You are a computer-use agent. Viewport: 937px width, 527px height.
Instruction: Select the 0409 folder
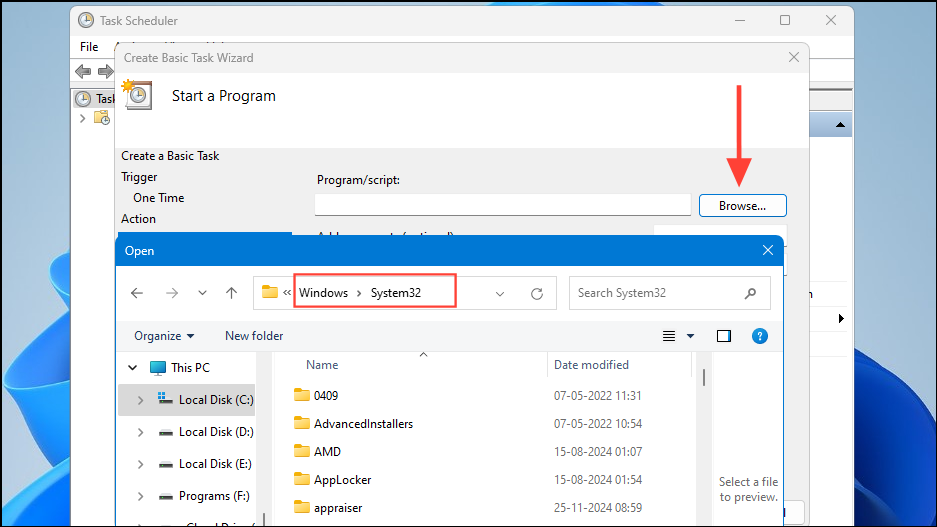pyautogui.click(x=326, y=396)
